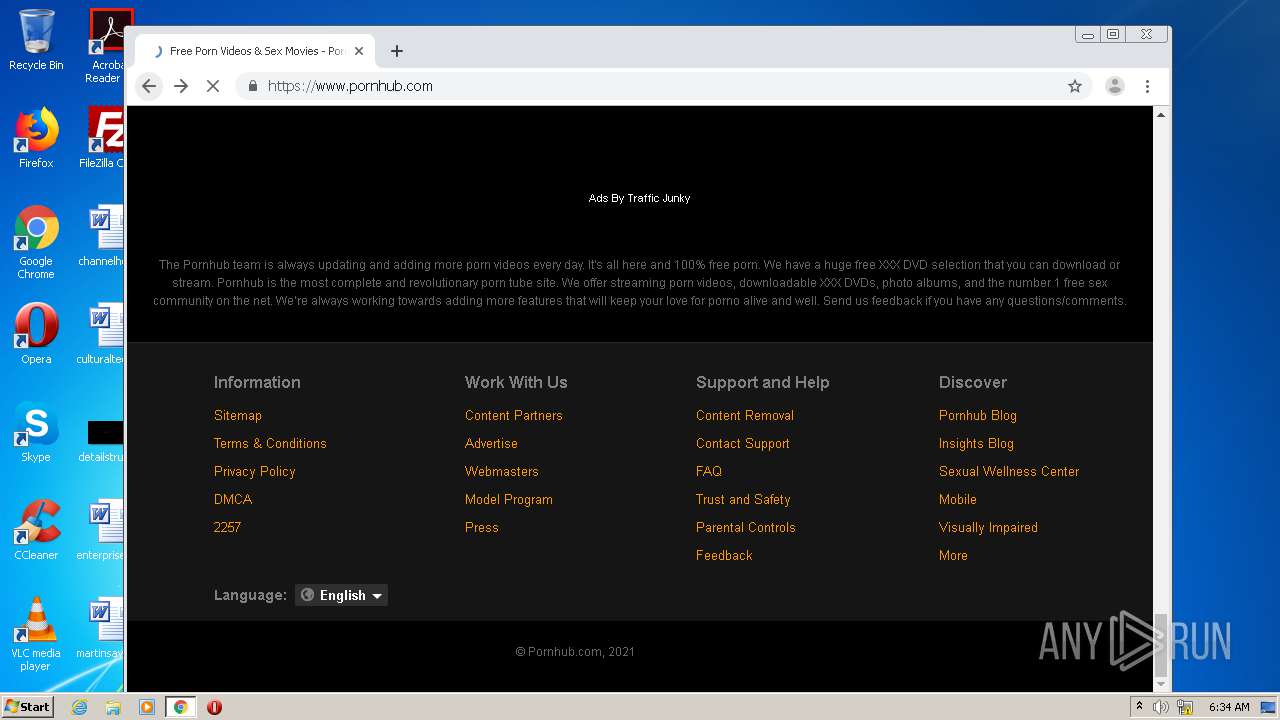Launch the Skype desktop shortcut

pos(36,432)
